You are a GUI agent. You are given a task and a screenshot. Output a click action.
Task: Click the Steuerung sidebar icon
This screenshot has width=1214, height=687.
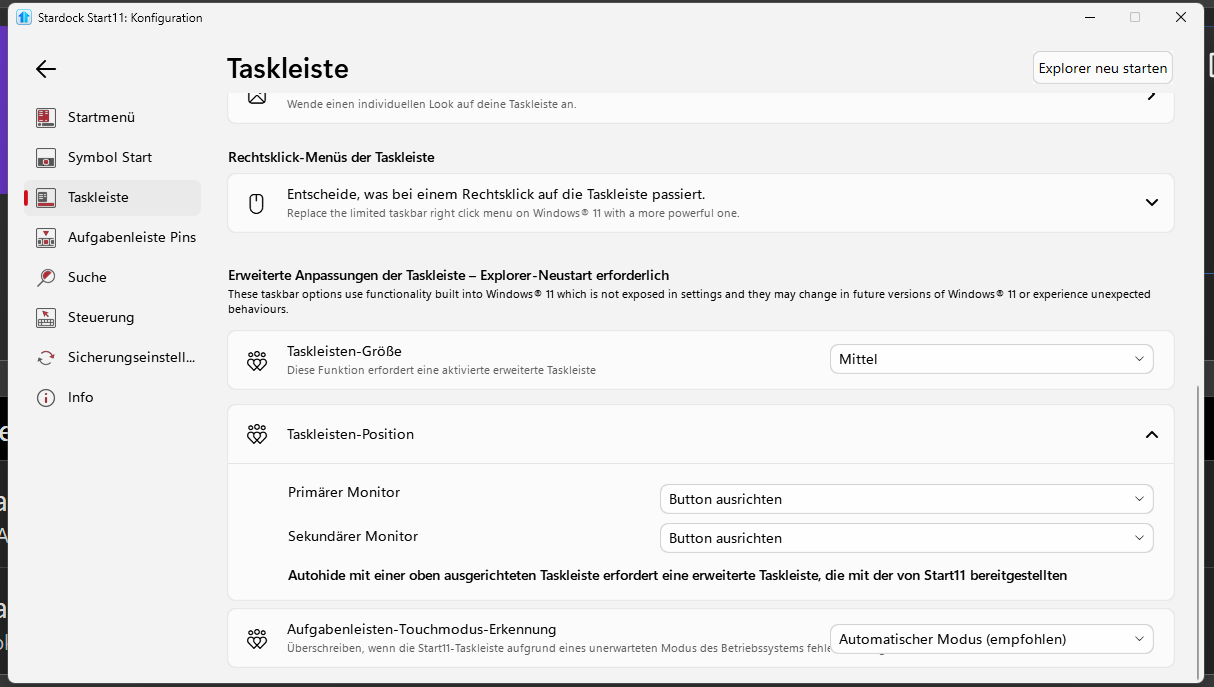46,318
